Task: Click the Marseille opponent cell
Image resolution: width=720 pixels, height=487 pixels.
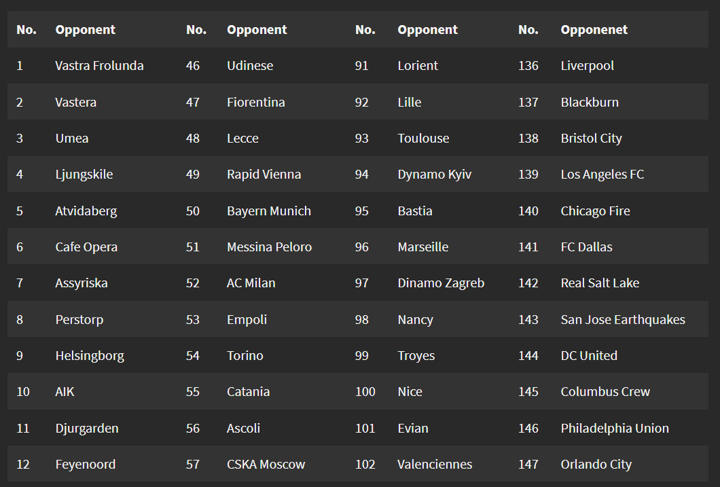Action: pos(423,247)
